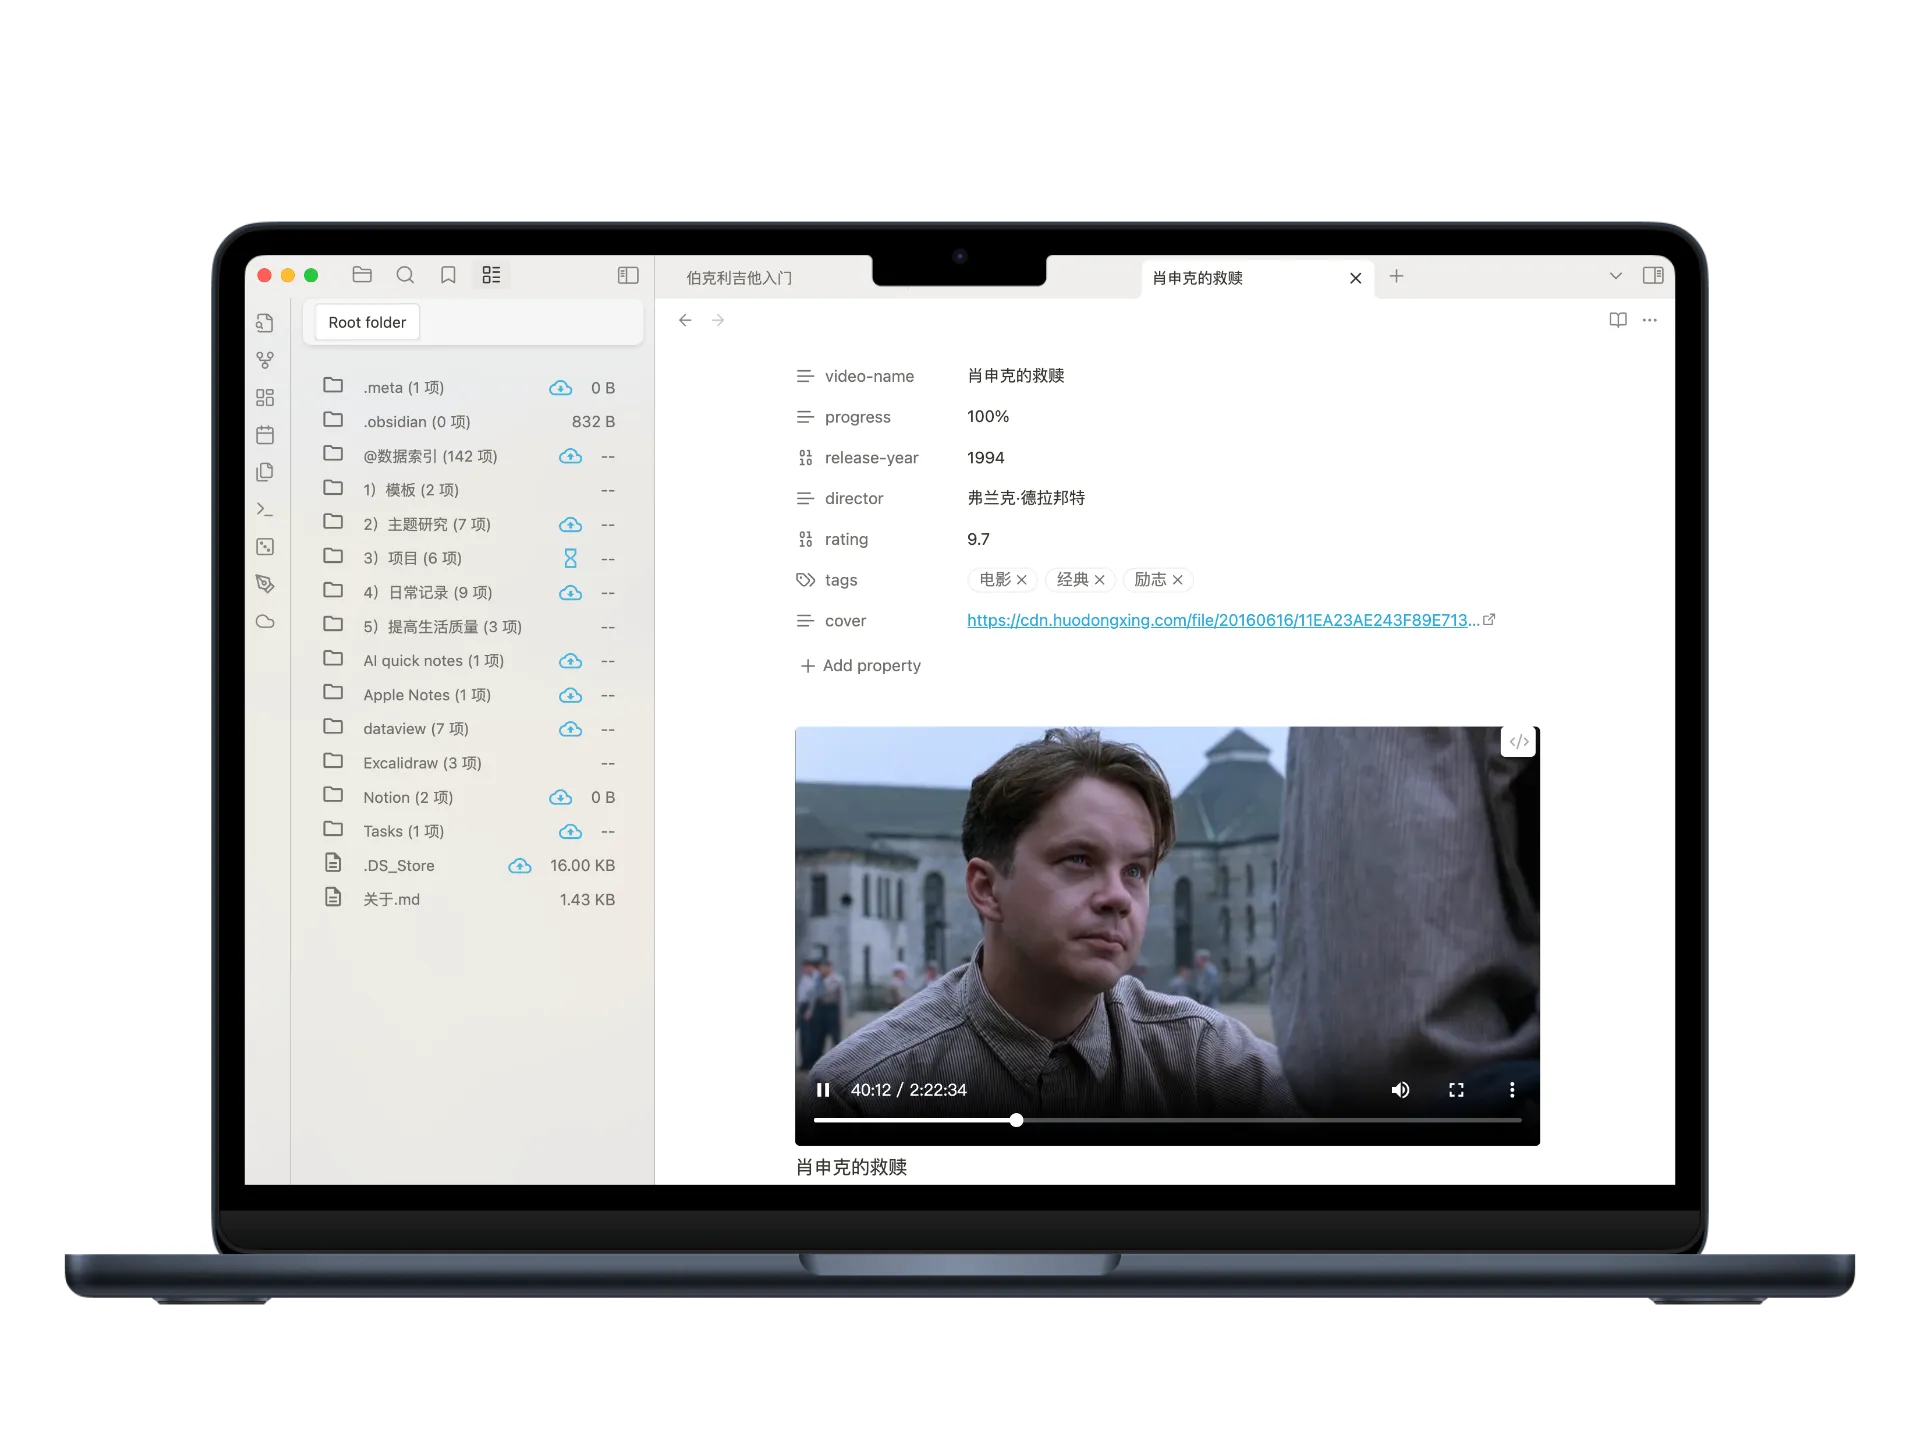
Task: Edit the progress value 100%
Action: coord(988,417)
